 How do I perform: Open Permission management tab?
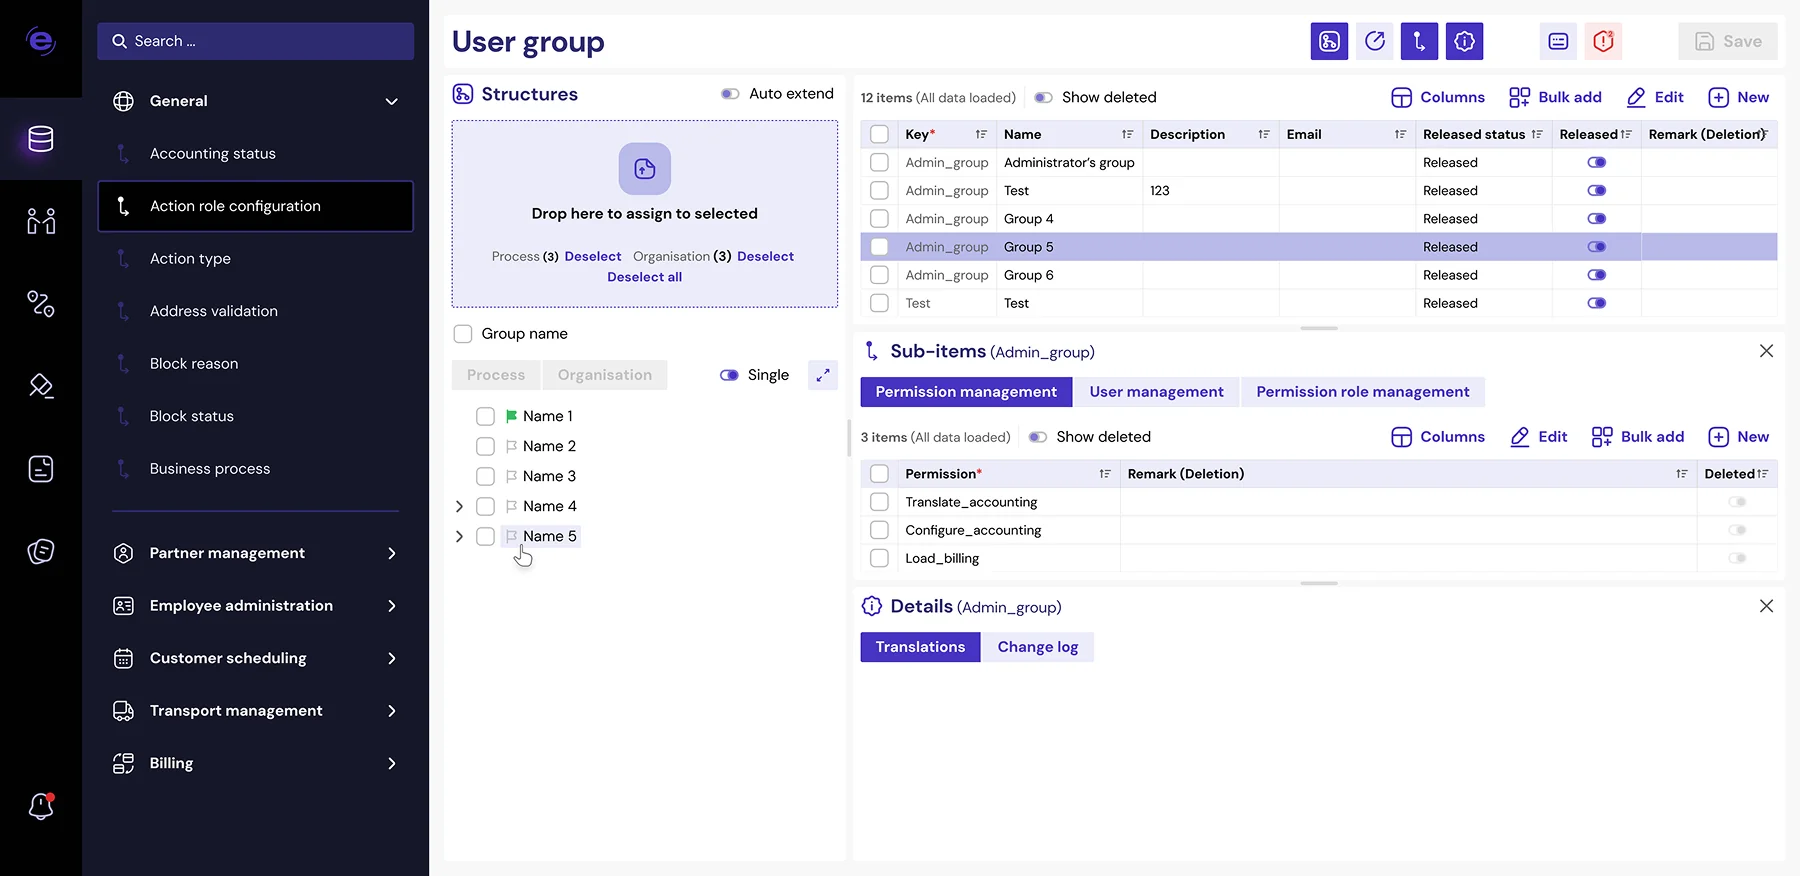tap(966, 392)
